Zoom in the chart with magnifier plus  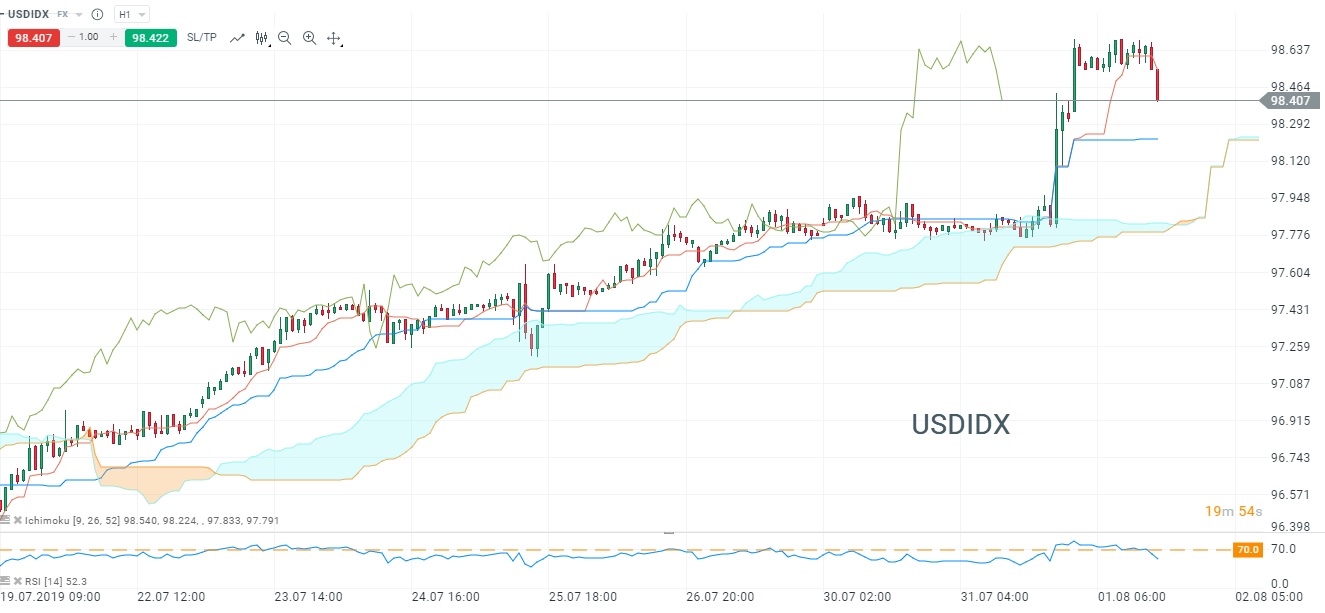click(x=309, y=38)
